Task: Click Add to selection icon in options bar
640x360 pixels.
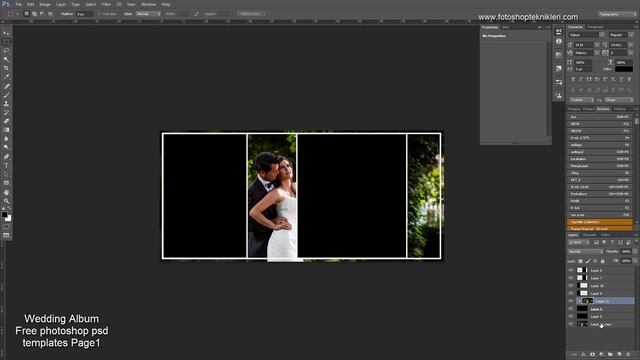Action: [34, 14]
